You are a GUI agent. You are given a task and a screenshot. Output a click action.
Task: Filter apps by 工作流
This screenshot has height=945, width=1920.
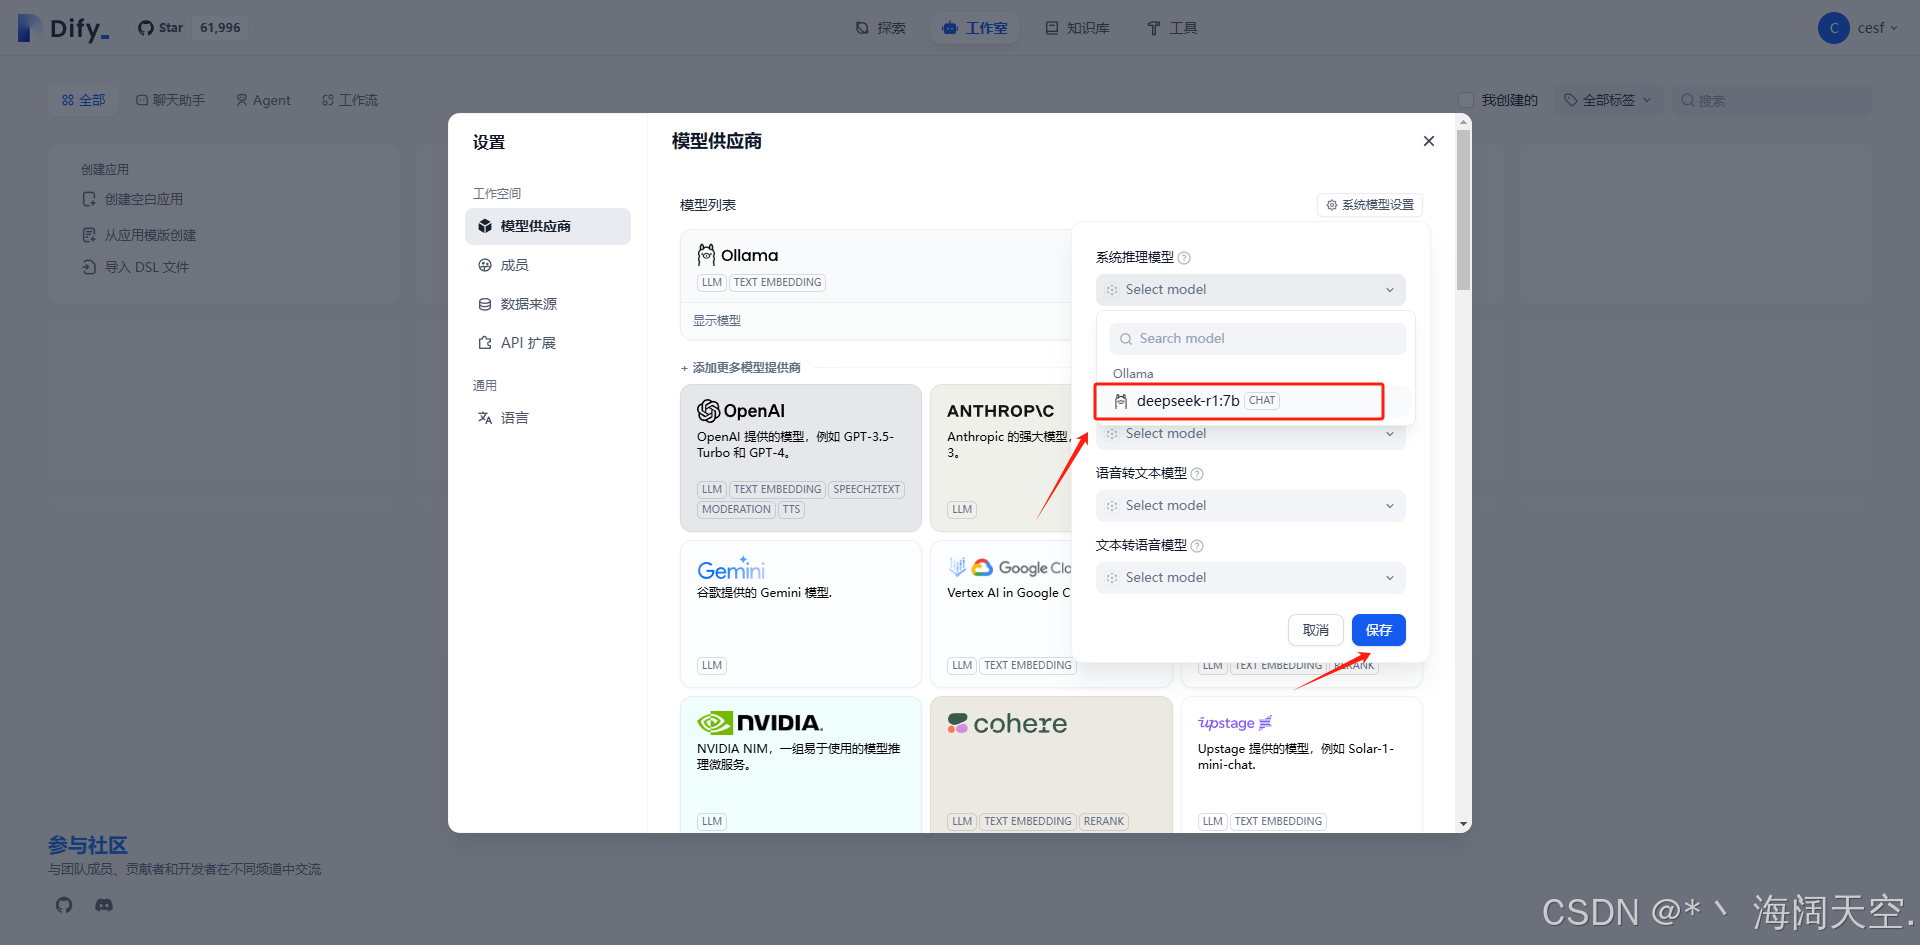(x=350, y=100)
